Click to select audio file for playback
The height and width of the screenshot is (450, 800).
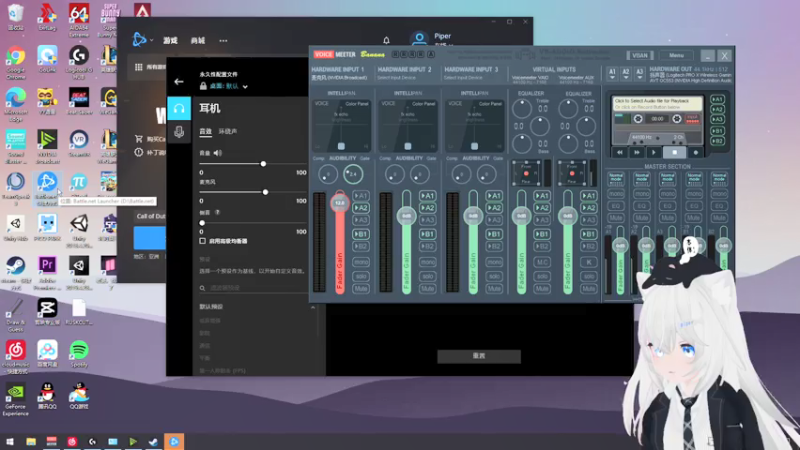(657, 104)
